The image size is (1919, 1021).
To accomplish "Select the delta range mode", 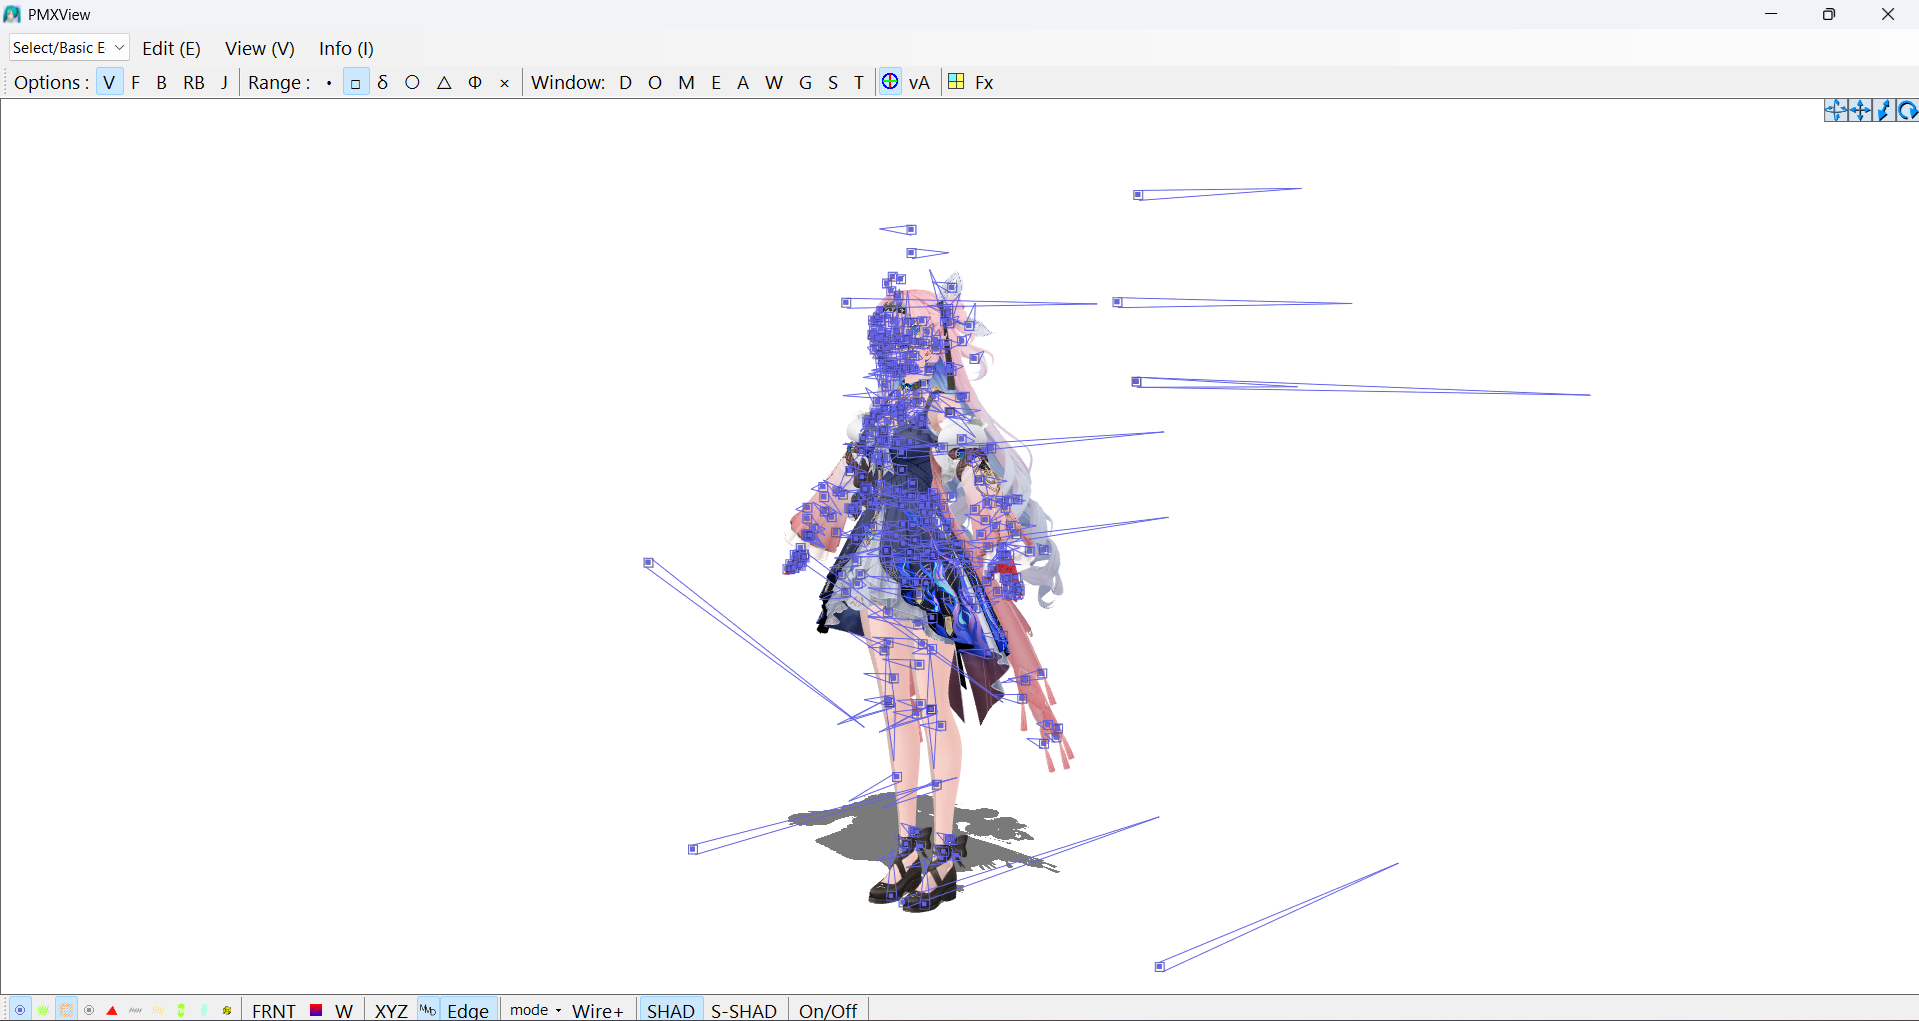I will click(383, 83).
